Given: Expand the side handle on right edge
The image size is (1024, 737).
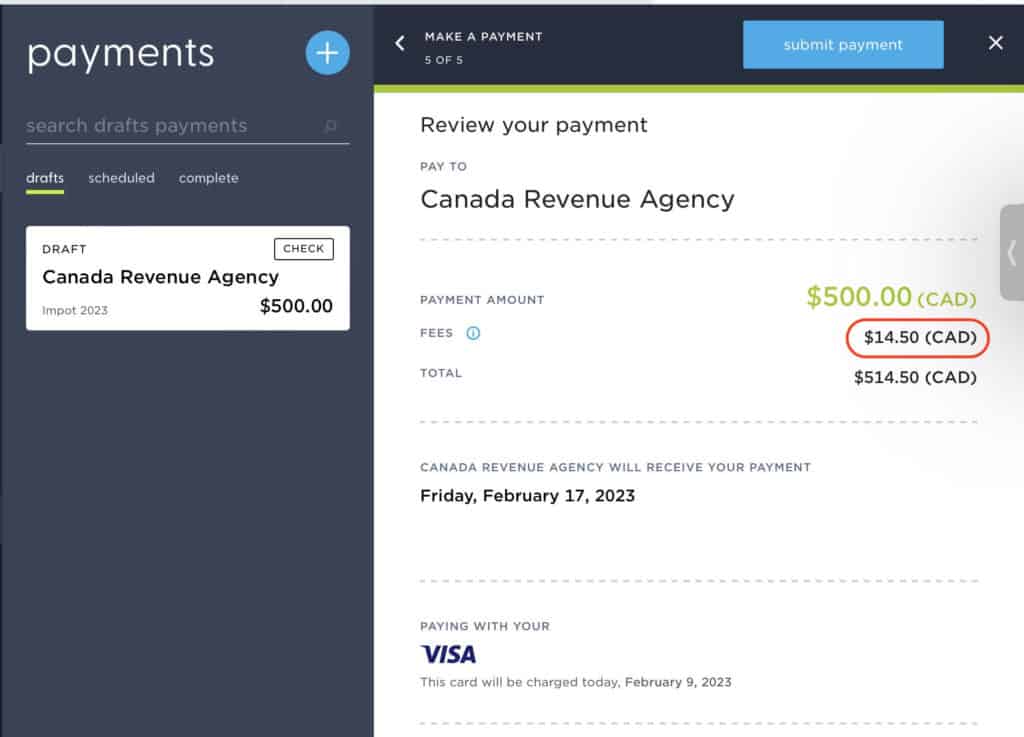Looking at the screenshot, I should (1011, 252).
